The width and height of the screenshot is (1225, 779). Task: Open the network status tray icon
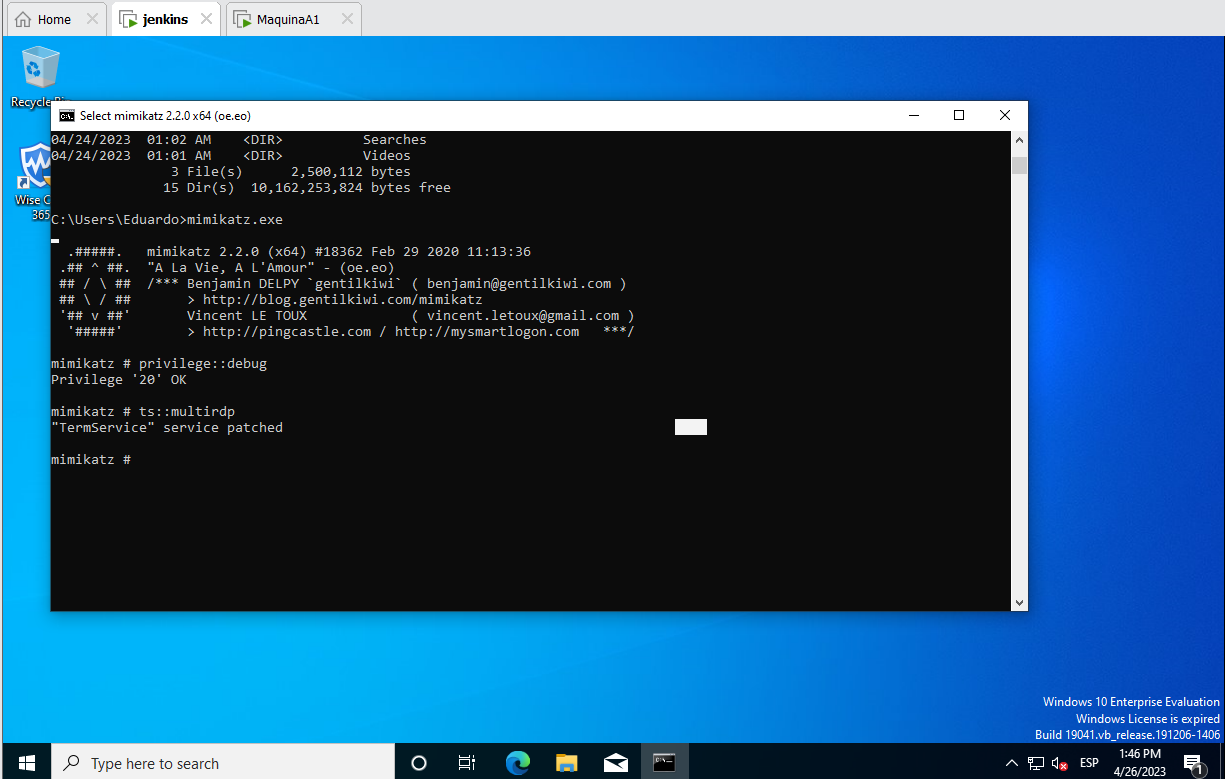pos(1036,763)
